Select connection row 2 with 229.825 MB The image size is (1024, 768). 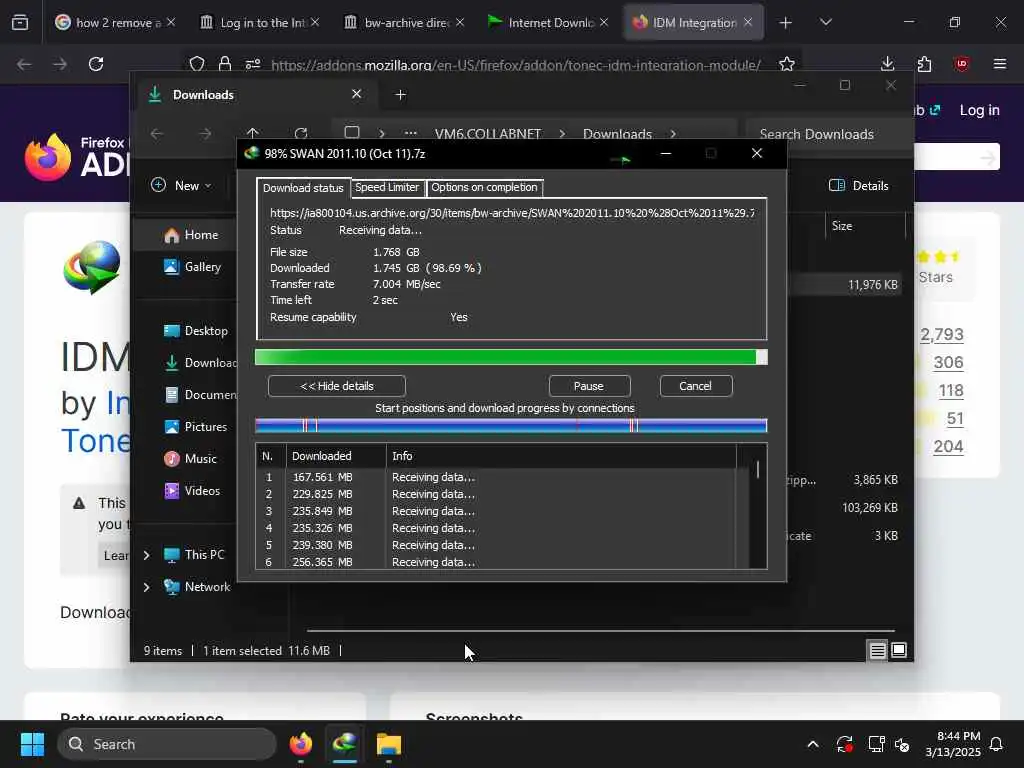point(496,494)
